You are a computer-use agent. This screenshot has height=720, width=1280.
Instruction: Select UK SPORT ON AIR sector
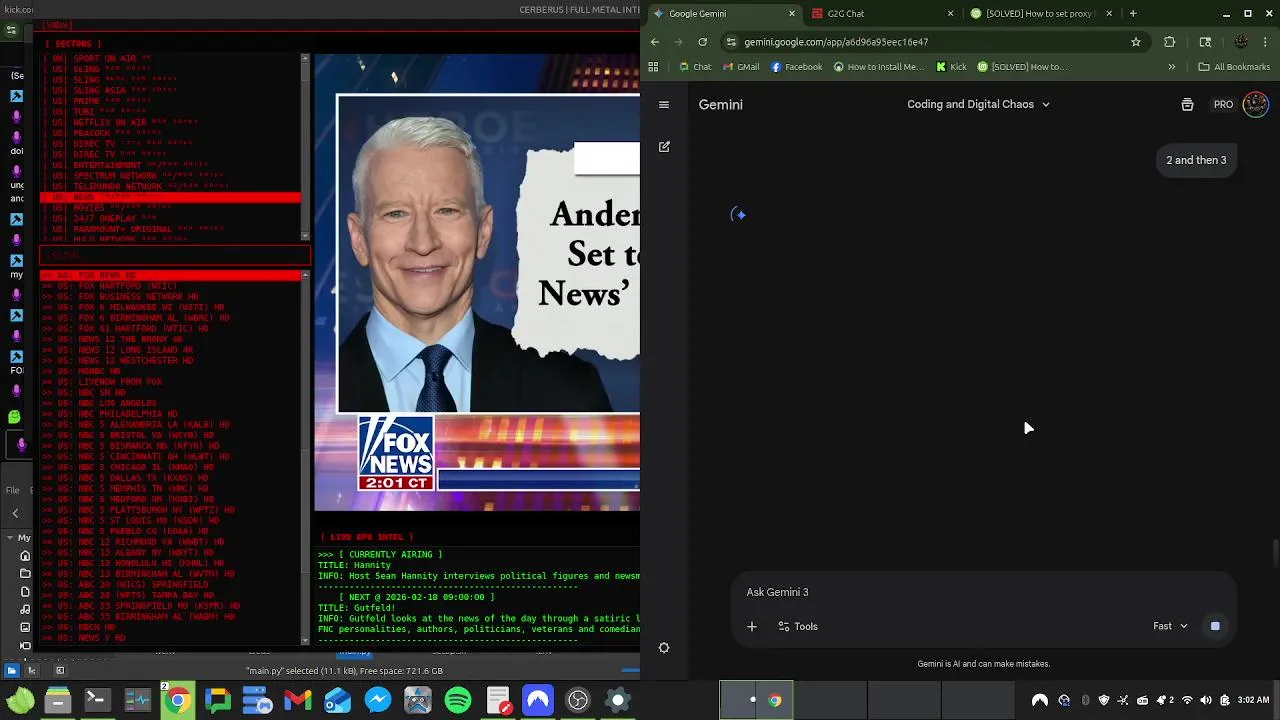170,59
